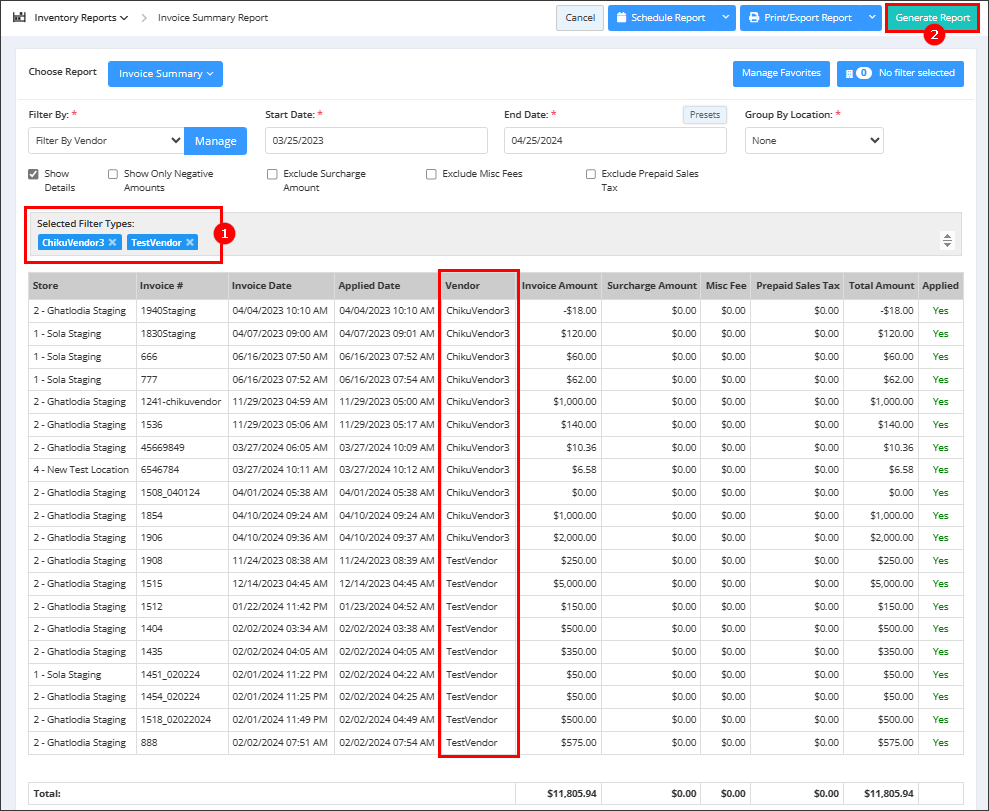Open the Print/Export Report dropdown arrow
989x811 pixels.
[x=872, y=18]
